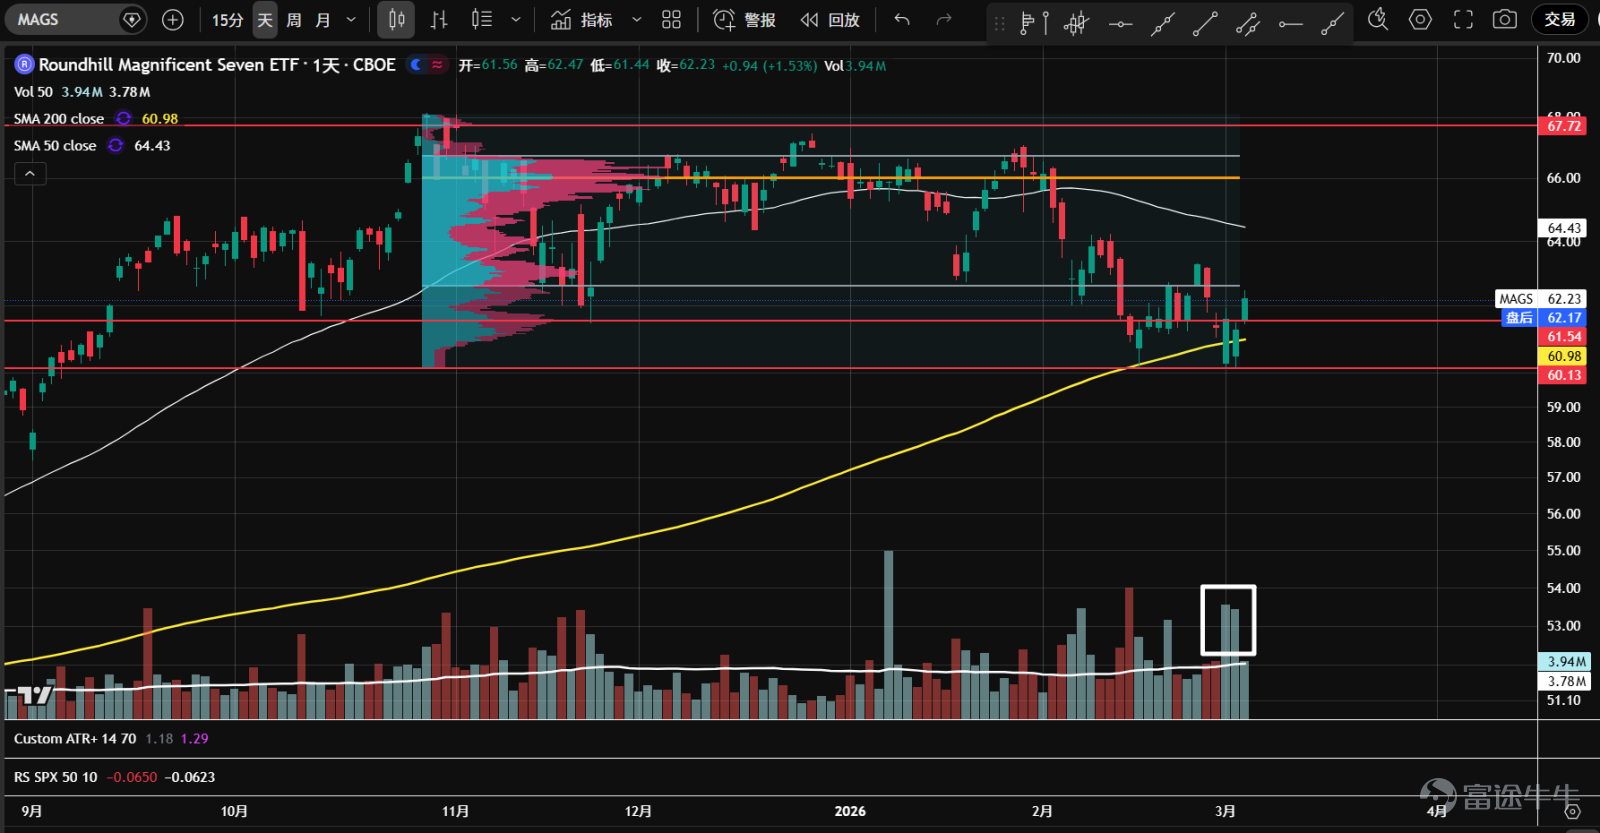1600x833 pixels.
Task: Click the 2026 date on time axis
Action: 850,811
